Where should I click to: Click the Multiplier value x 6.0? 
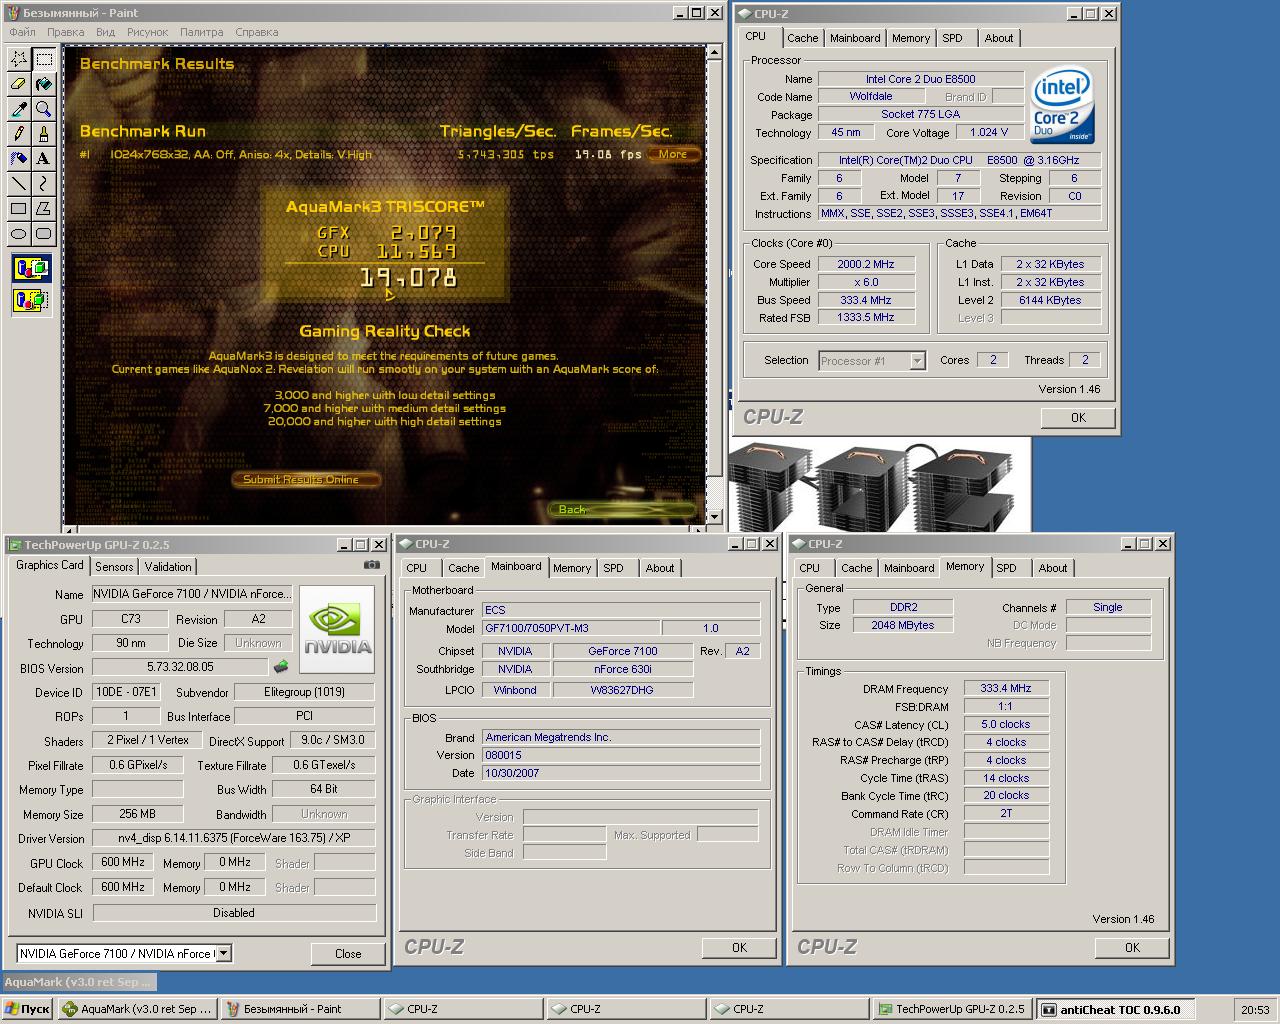866,282
